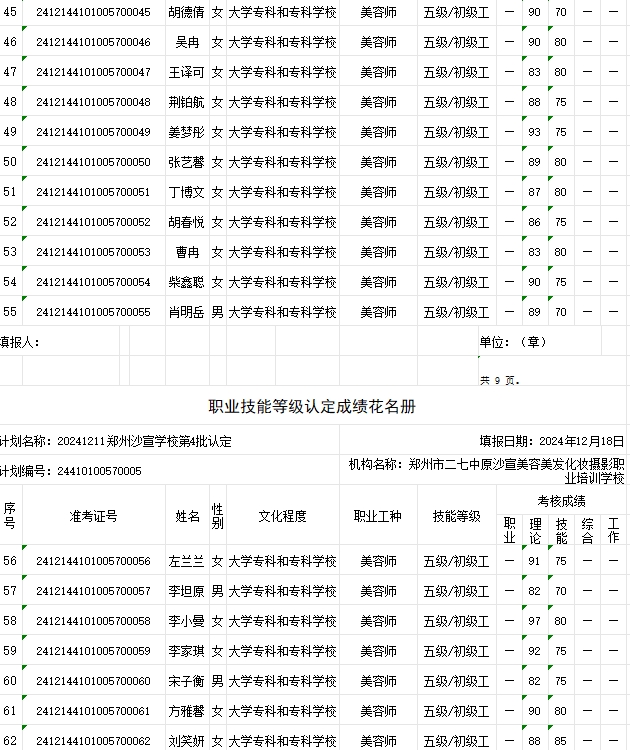Click the 机构名称 institution cell
The height and width of the screenshot is (750, 630).
pos(486,471)
